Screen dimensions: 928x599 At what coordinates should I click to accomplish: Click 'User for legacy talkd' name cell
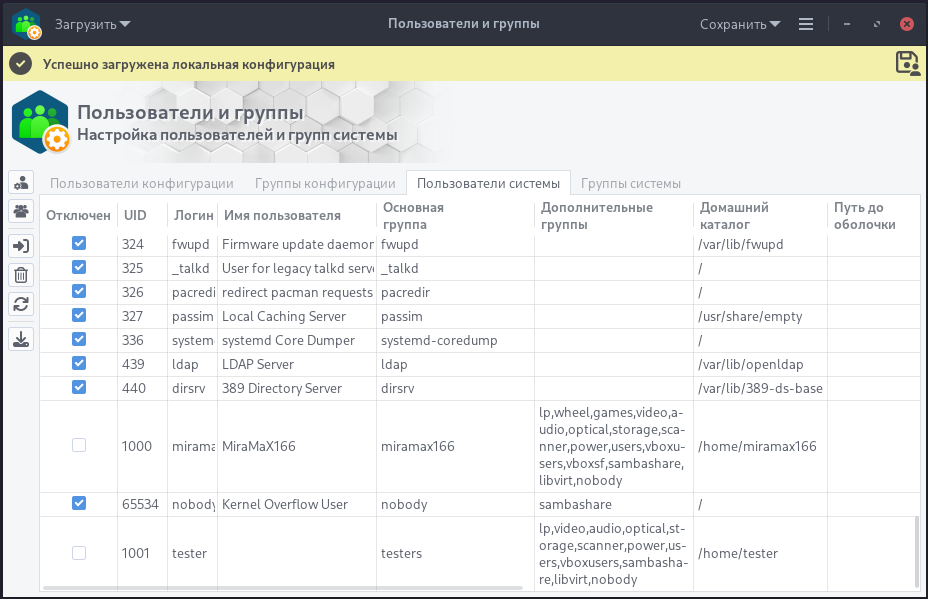coord(297,268)
